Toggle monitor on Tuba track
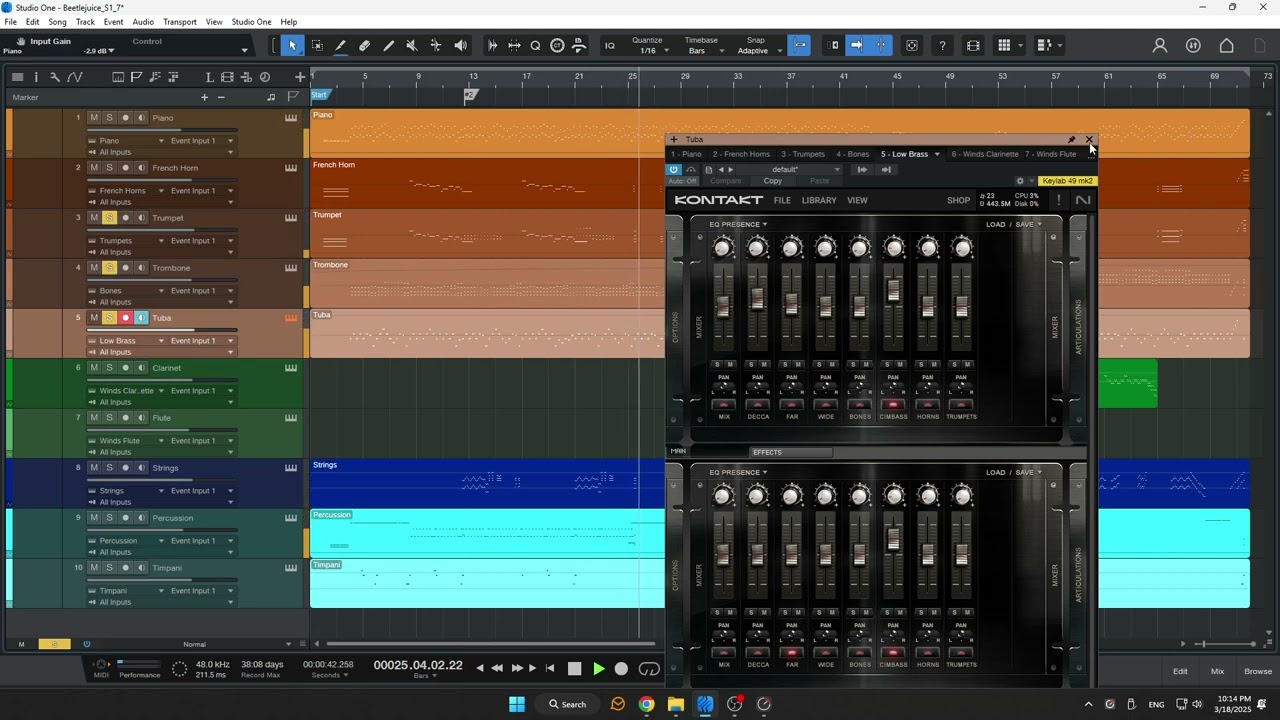 tap(142, 318)
